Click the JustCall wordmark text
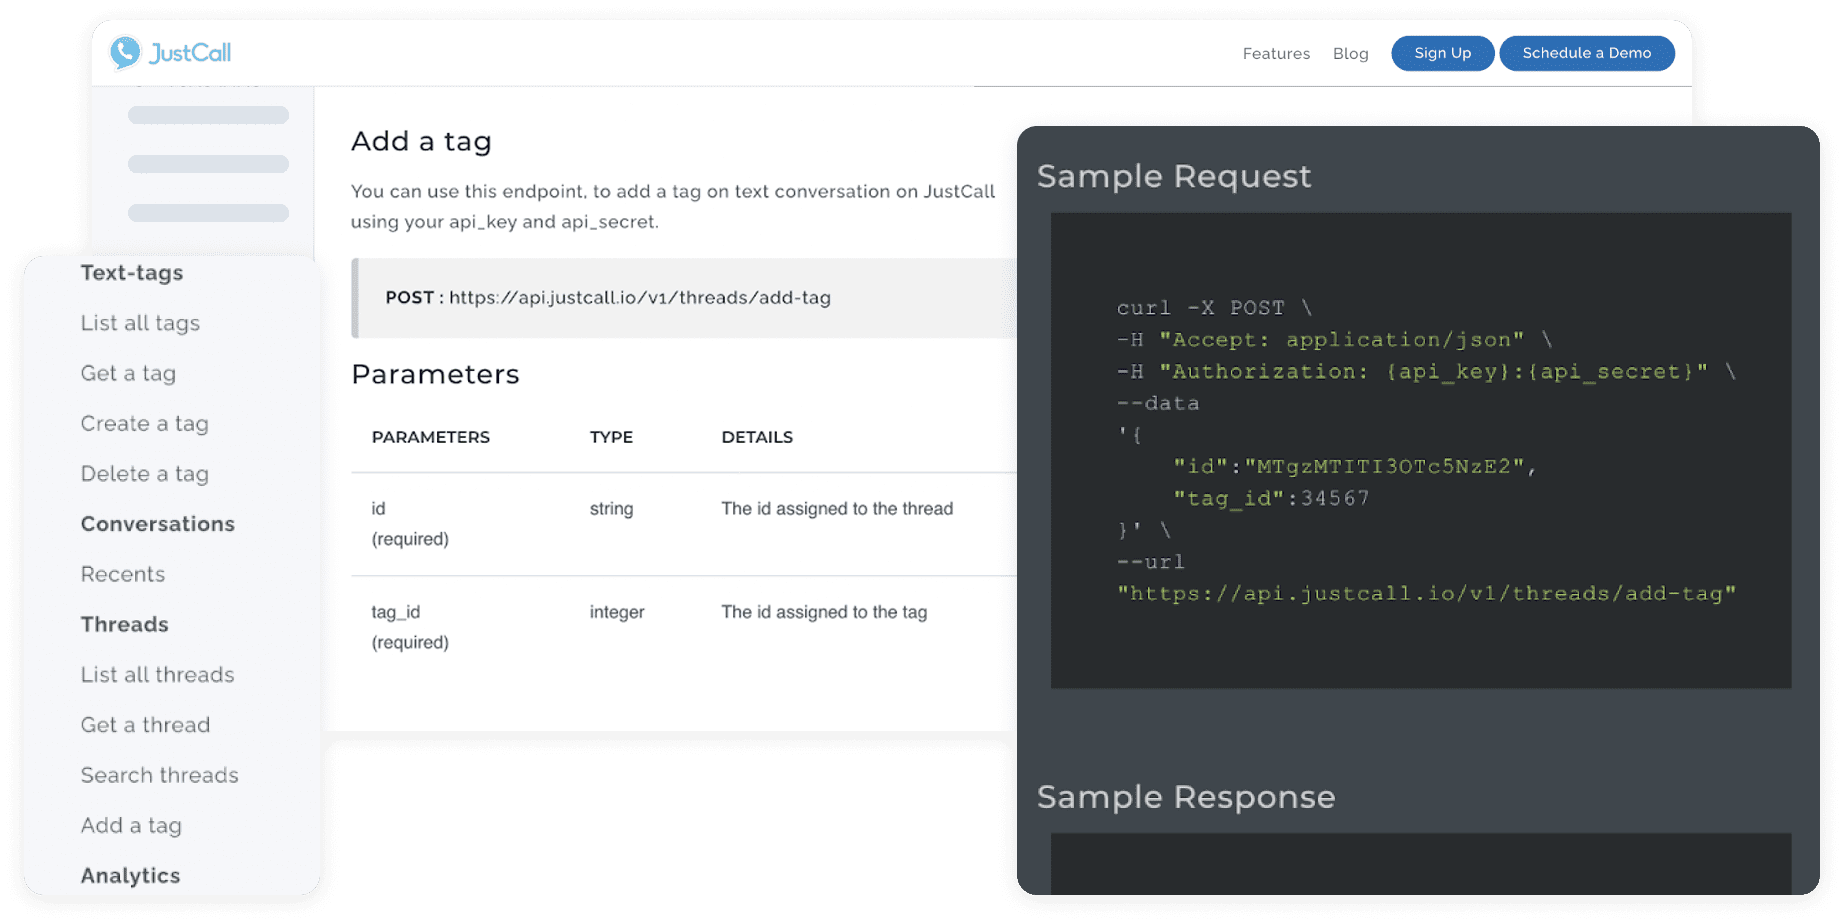Image resolution: width=1844 pixels, height=923 pixels. 190,53
